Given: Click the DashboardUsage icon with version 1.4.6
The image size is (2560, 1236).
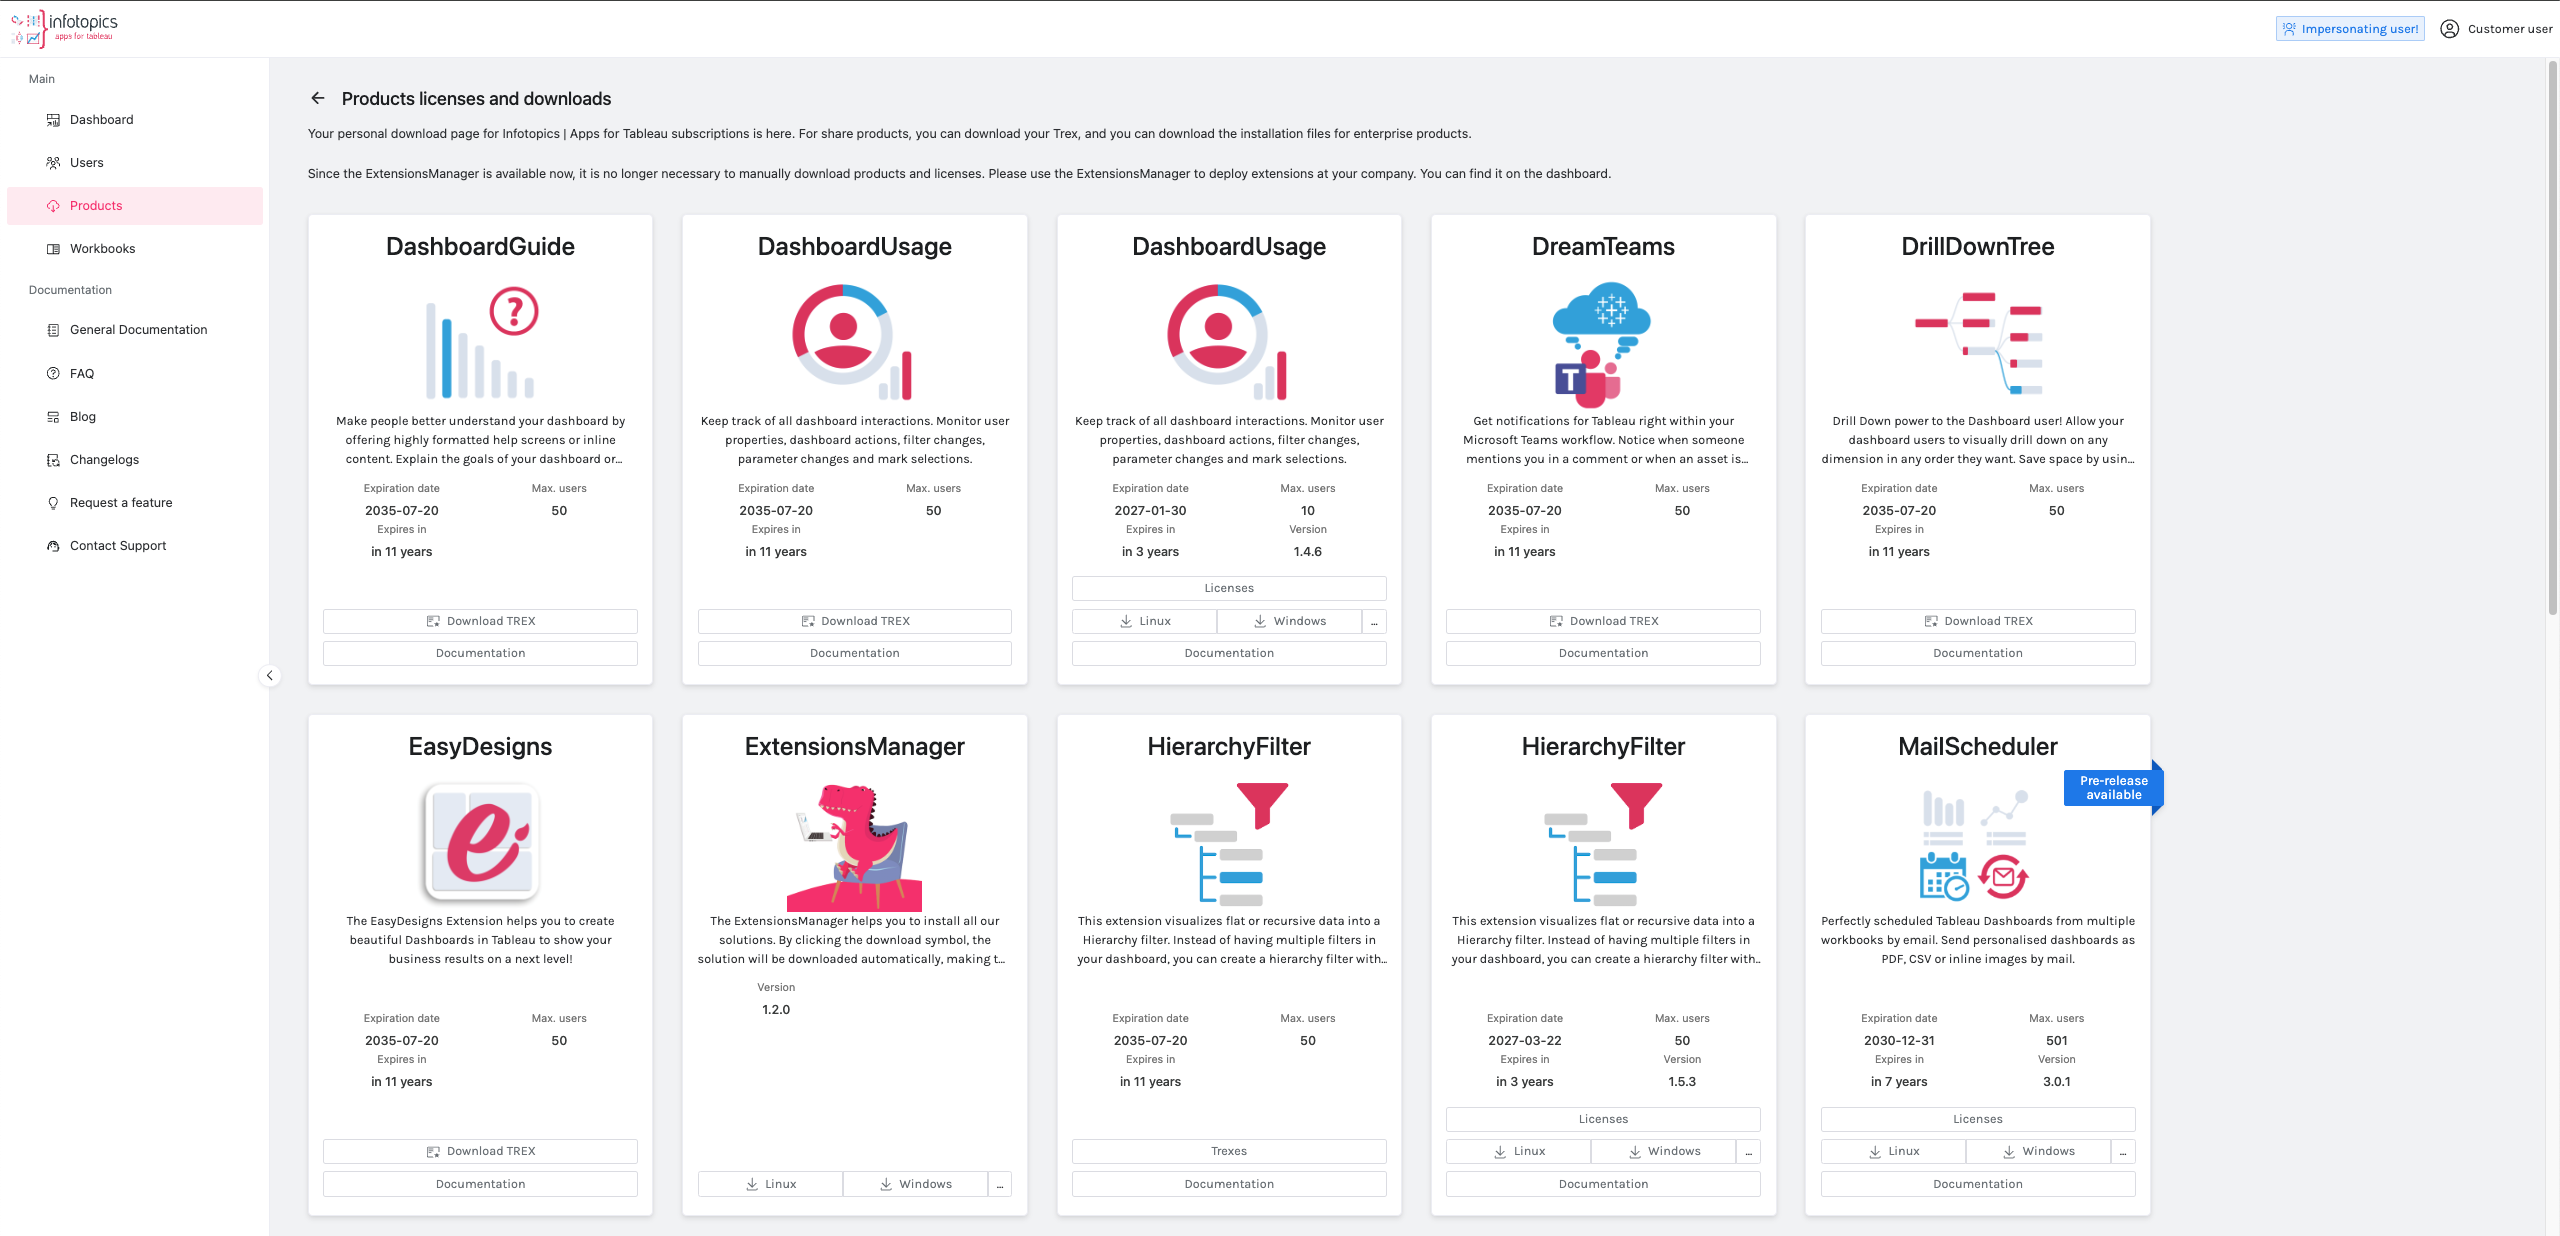Looking at the screenshot, I should (1229, 342).
